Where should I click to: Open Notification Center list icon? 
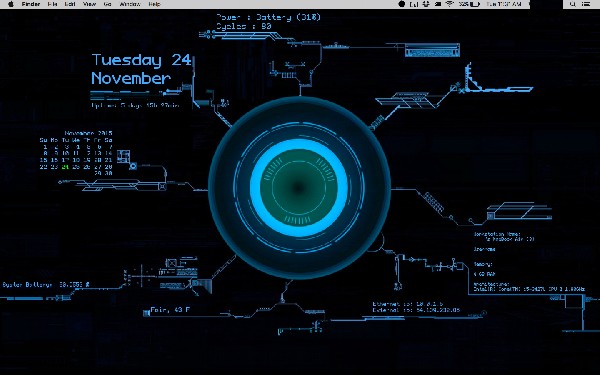pos(586,4)
